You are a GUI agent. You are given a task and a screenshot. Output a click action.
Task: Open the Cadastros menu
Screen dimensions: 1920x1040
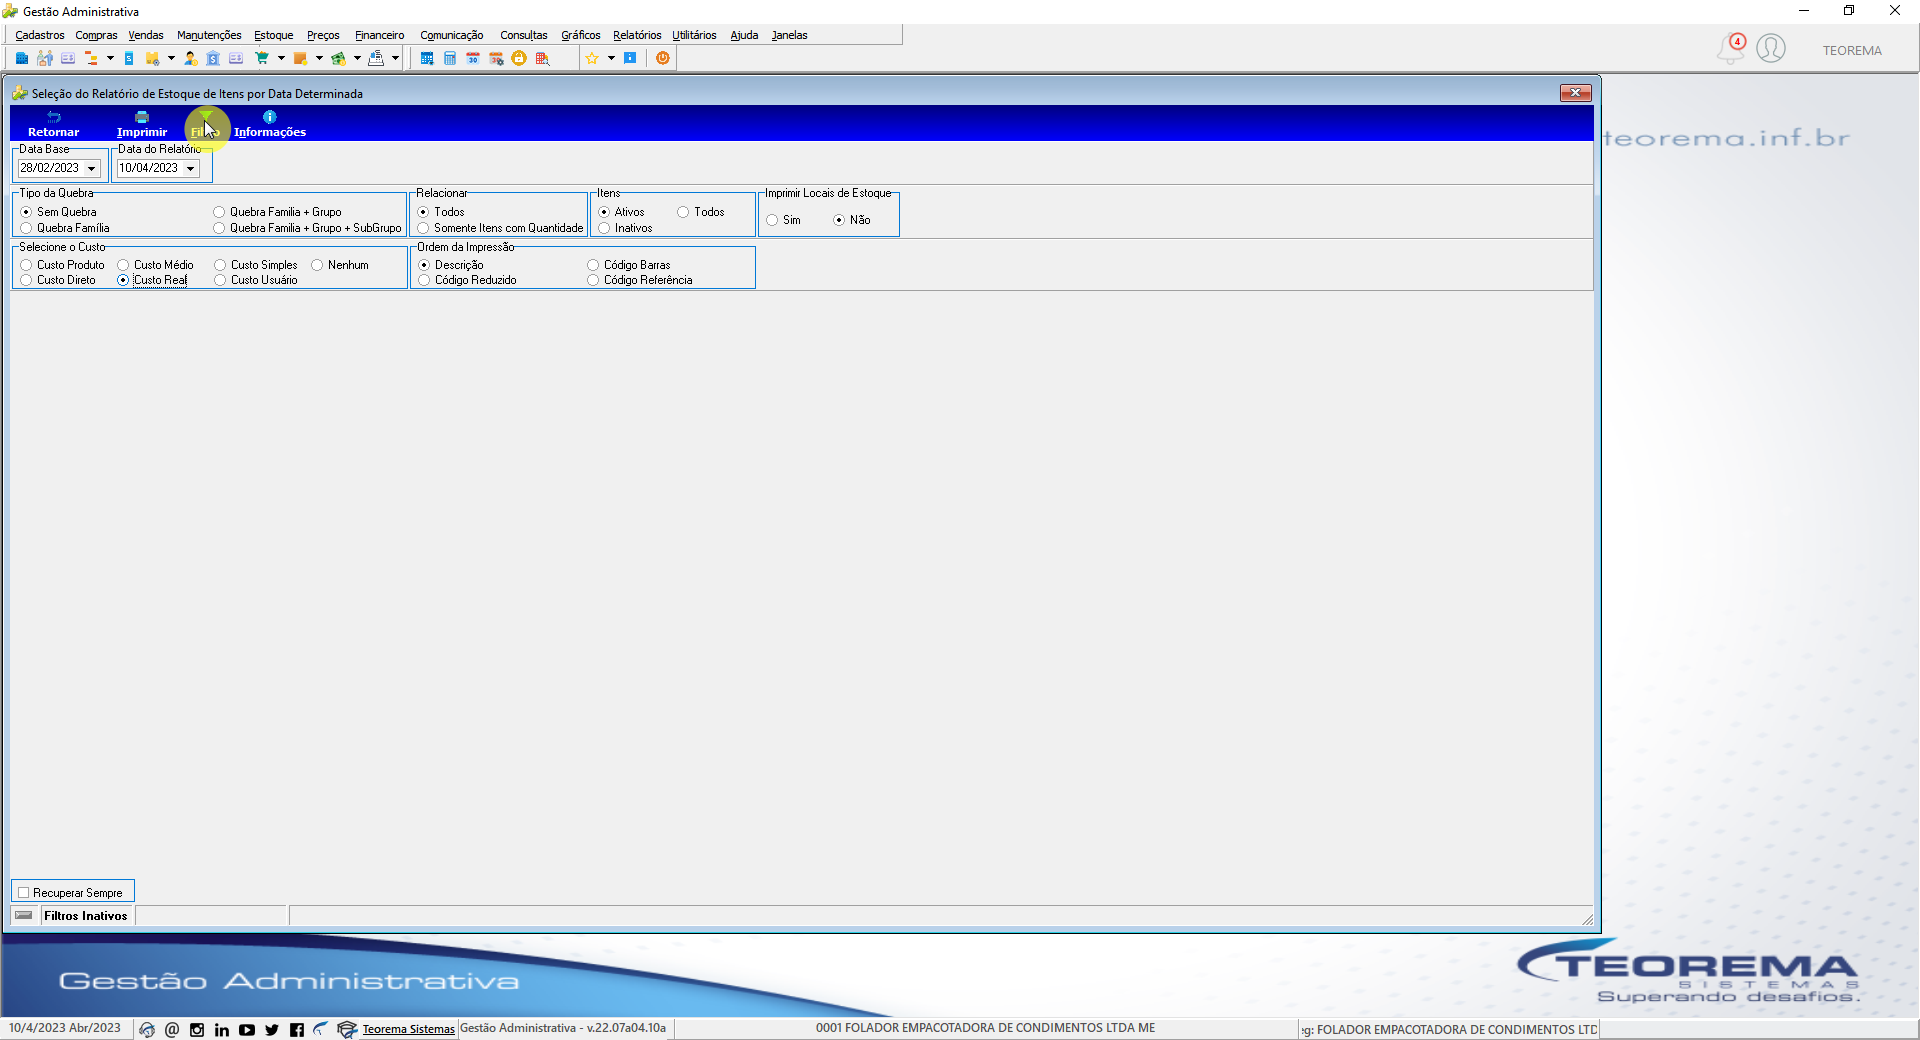point(40,35)
